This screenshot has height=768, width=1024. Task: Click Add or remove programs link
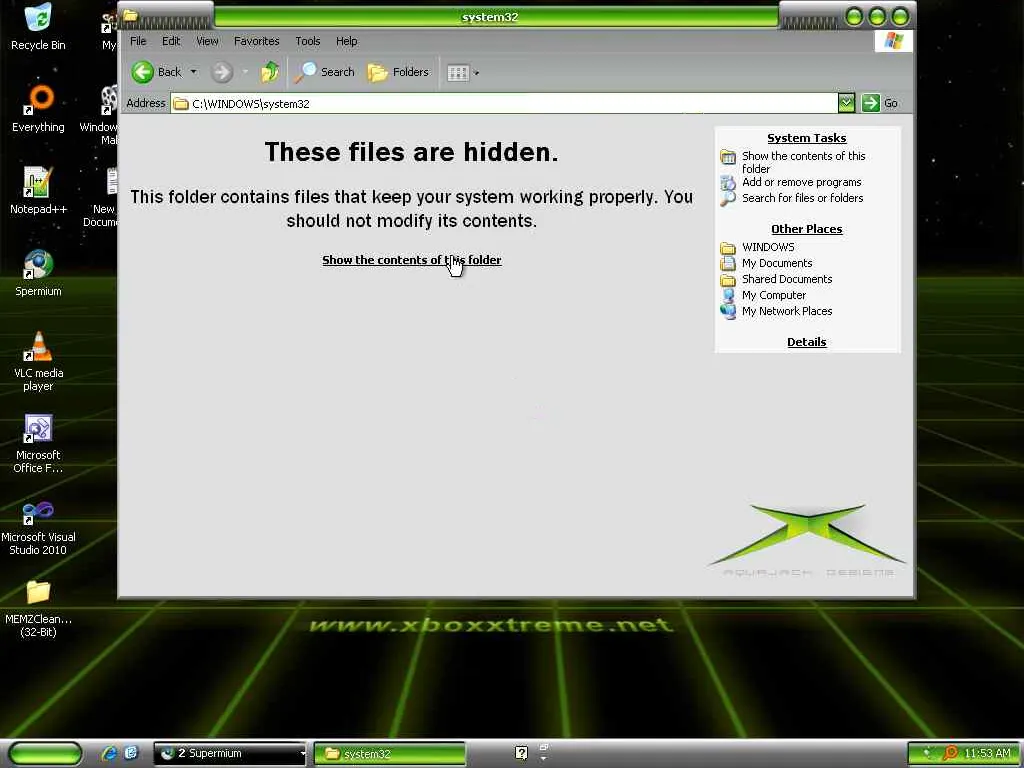pos(801,182)
